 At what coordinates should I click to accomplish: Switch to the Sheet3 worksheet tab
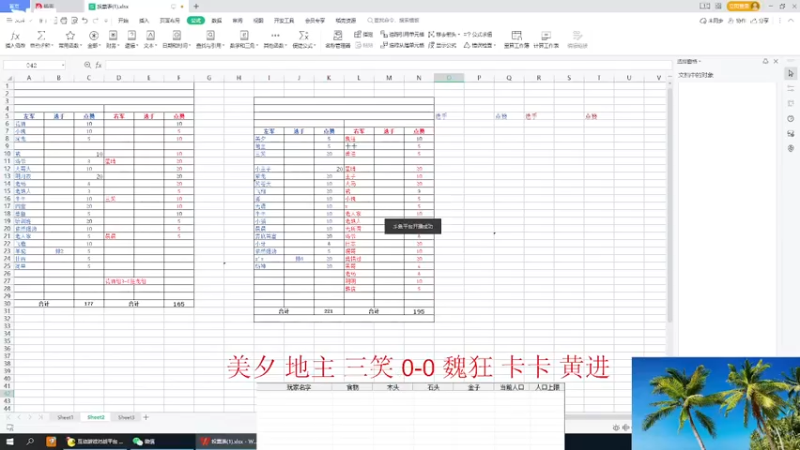pyautogui.click(x=126, y=417)
